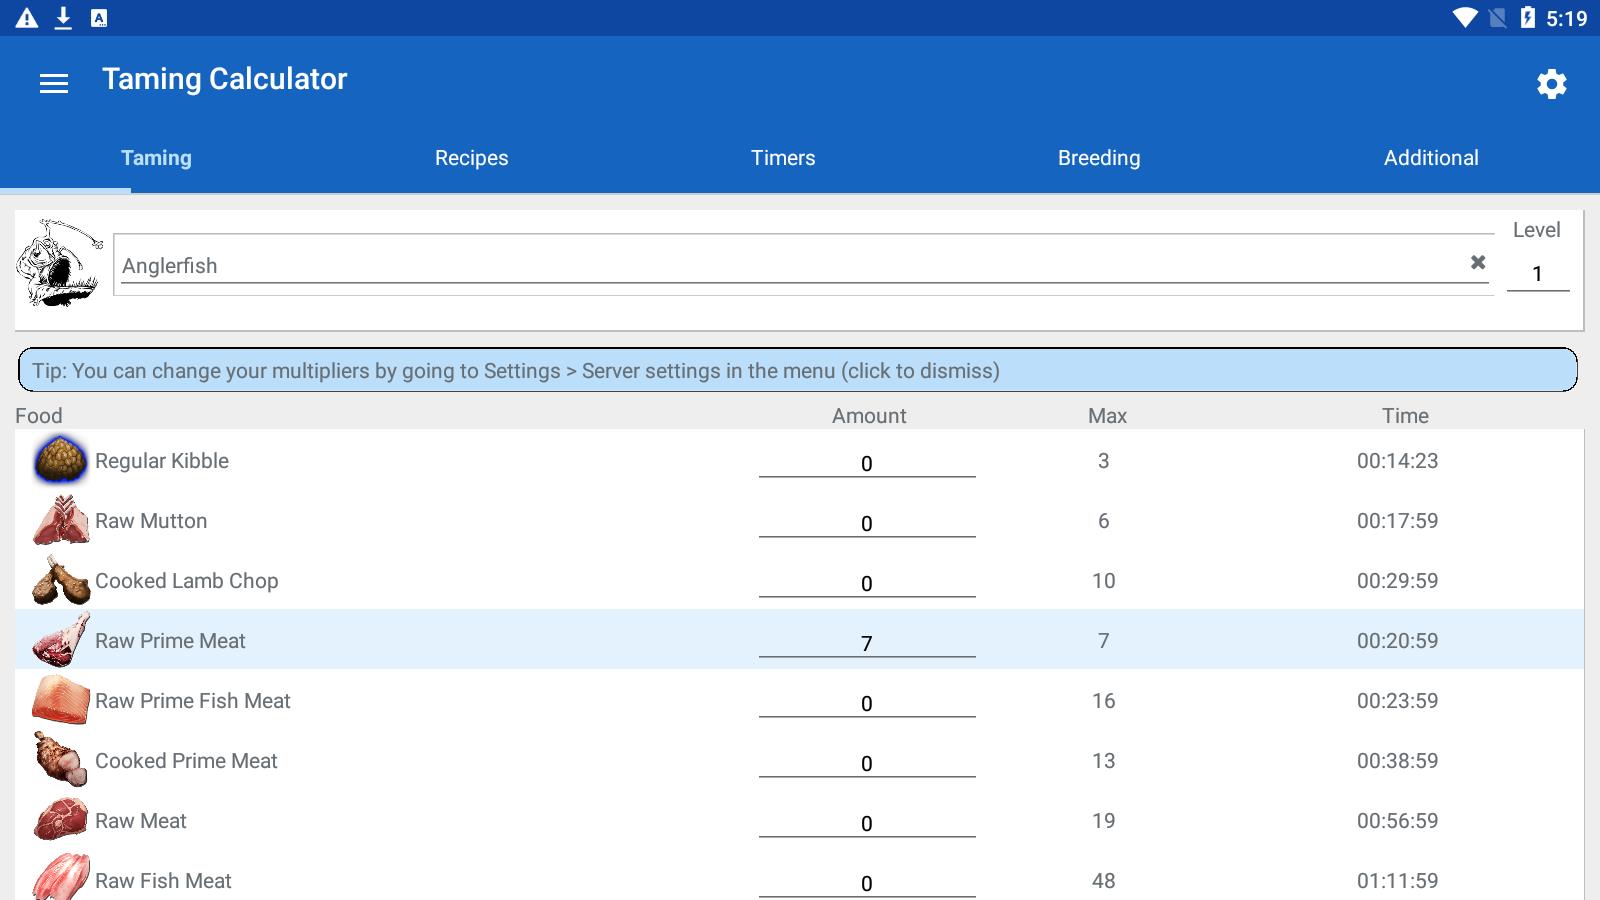Select the Raw Prime Meat icon
Screen dimensions: 1600x900
(60, 641)
